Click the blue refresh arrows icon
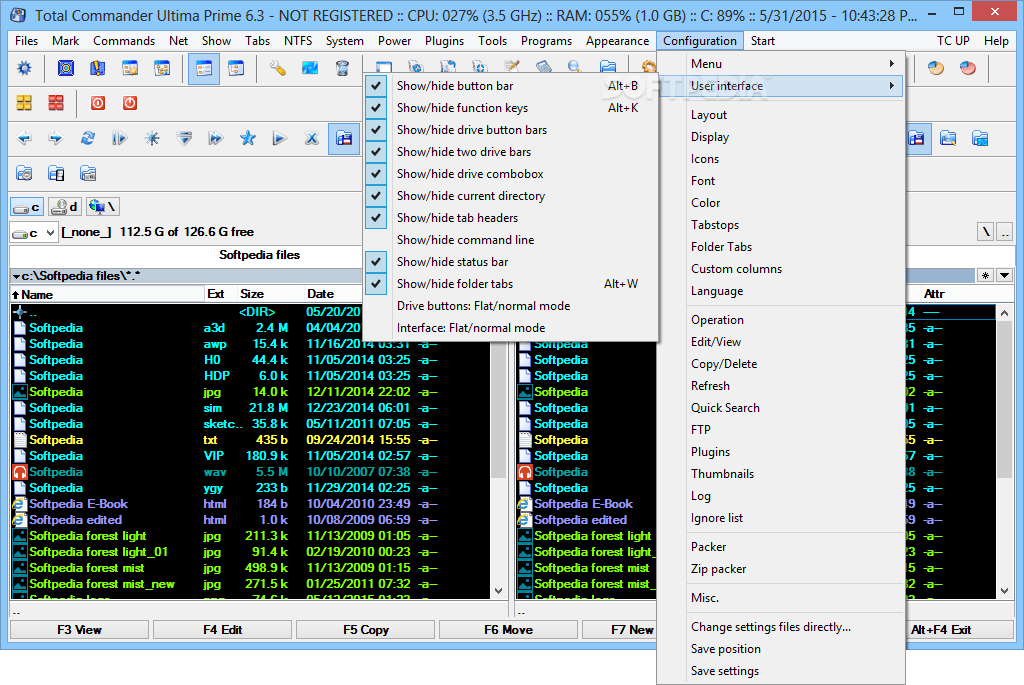Image resolution: width=1024 pixels, height=685 pixels. (88, 138)
